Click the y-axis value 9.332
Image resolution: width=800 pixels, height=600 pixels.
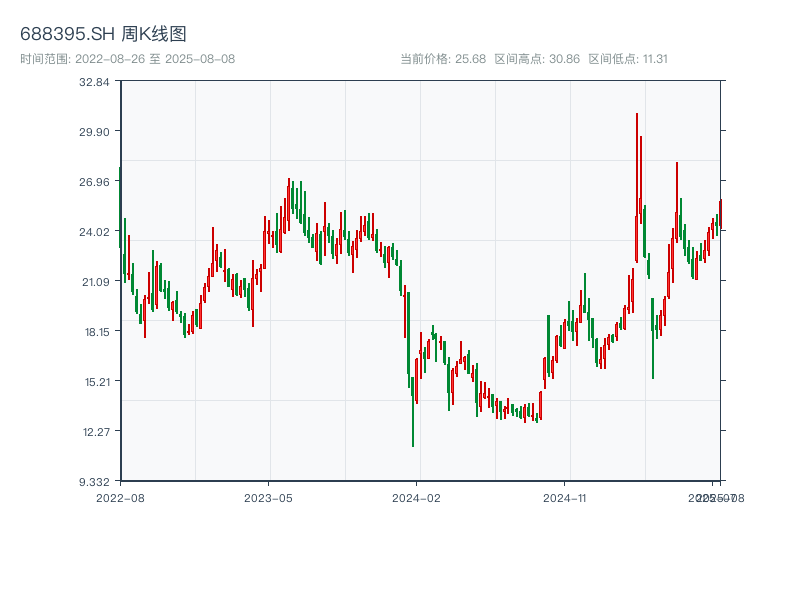click(x=94, y=482)
